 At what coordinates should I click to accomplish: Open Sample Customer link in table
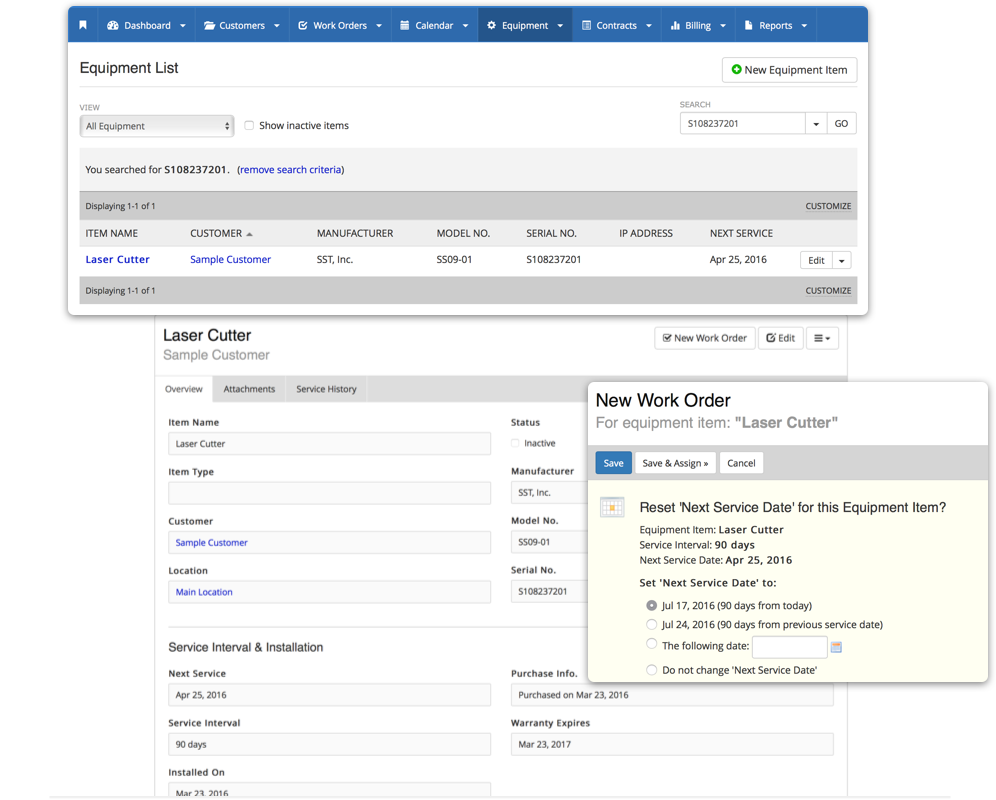[x=231, y=259]
